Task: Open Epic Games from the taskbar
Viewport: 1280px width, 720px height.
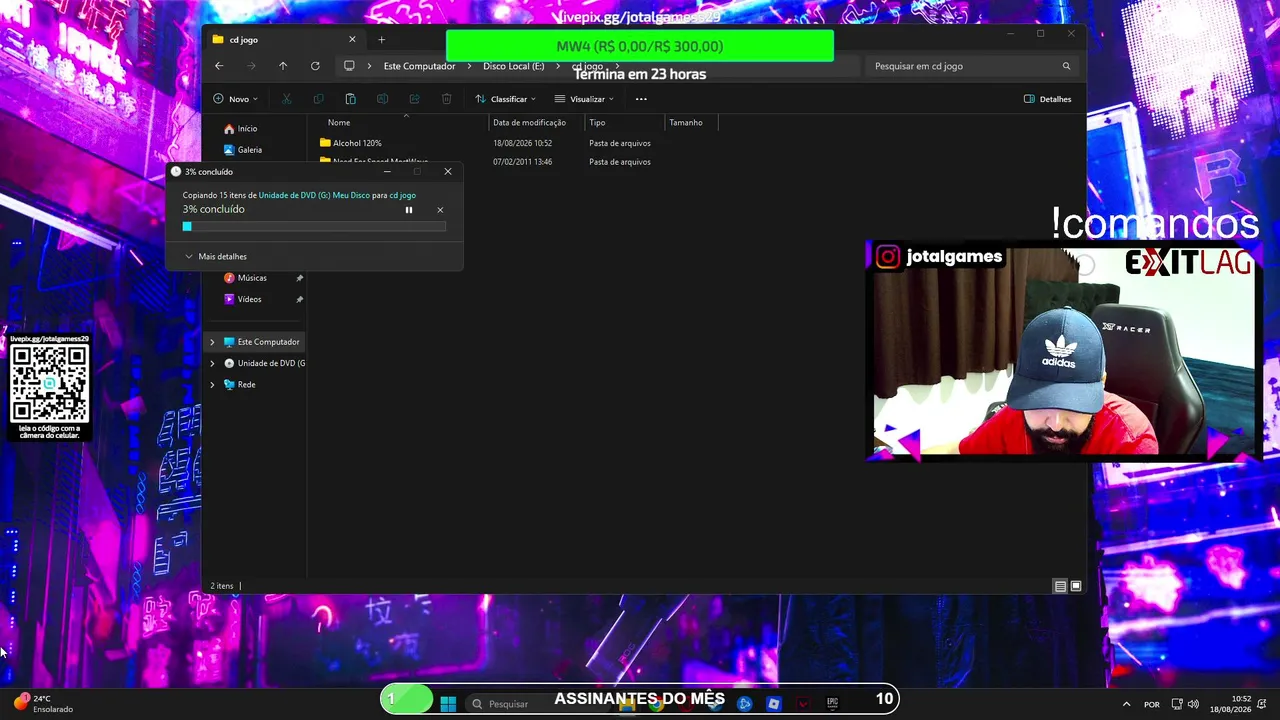Action: pyautogui.click(x=832, y=703)
